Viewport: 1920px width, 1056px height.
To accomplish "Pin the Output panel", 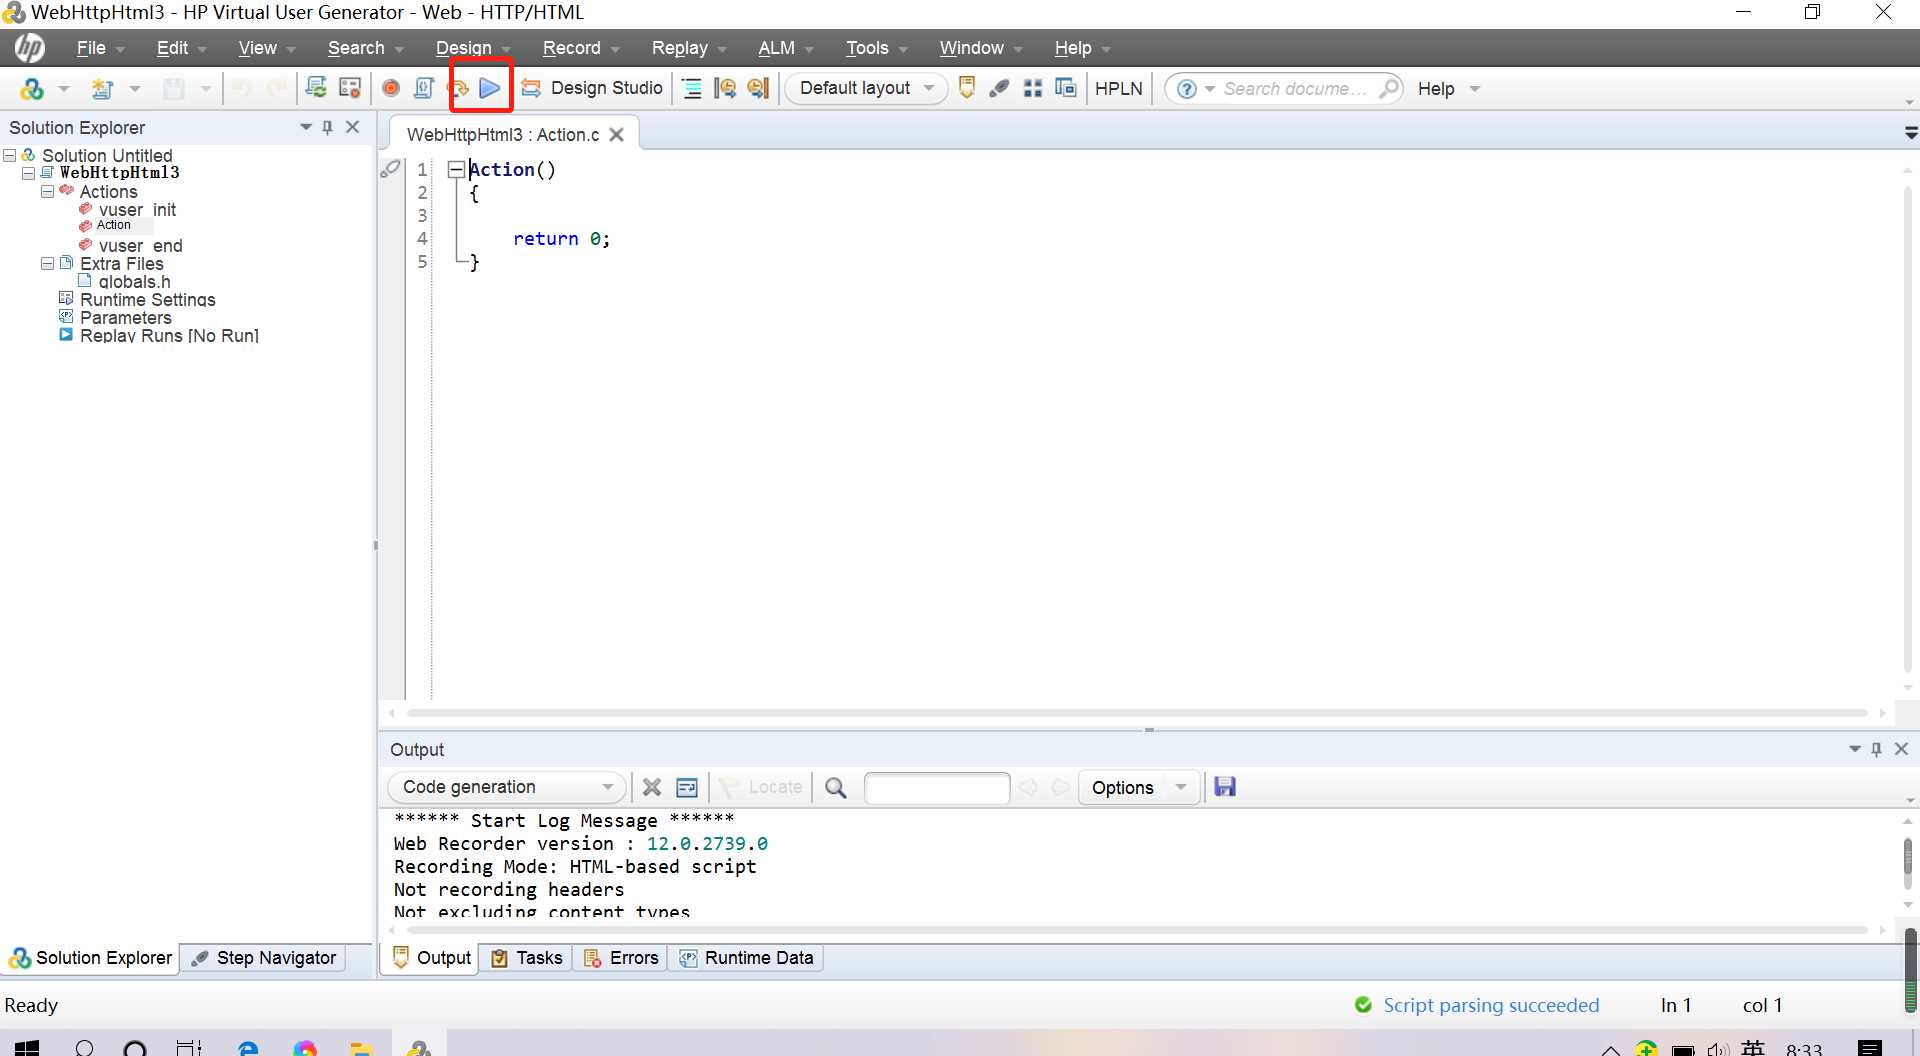I will click(x=1877, y=749).
